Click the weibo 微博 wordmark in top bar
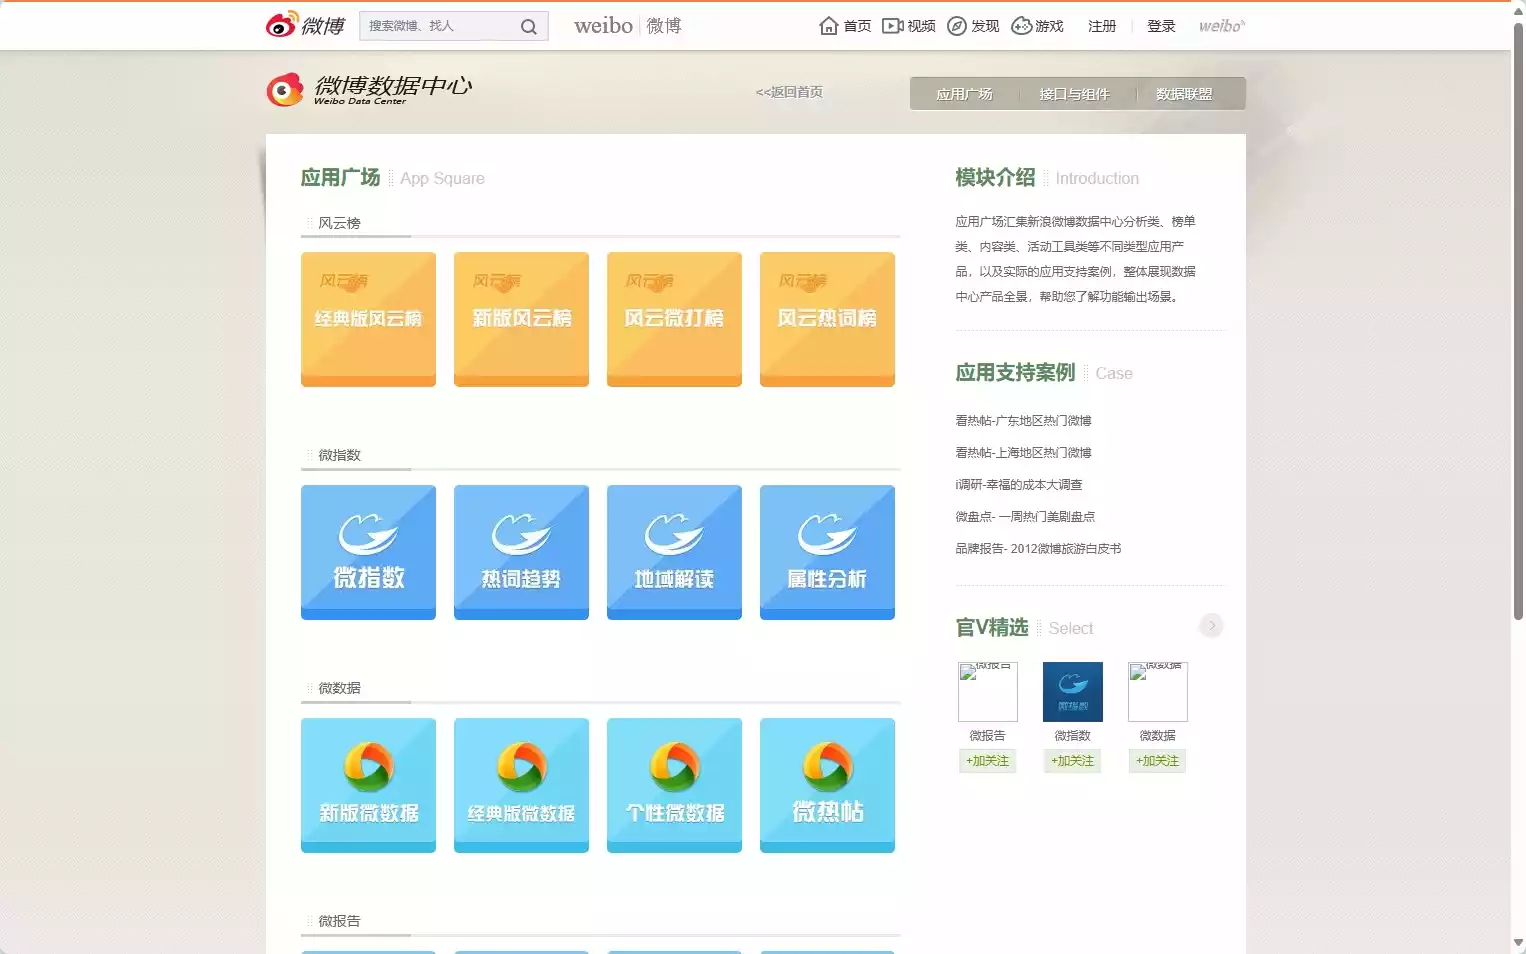The image size is (1526, 954). pyautogui.click(x=628, y=26)
